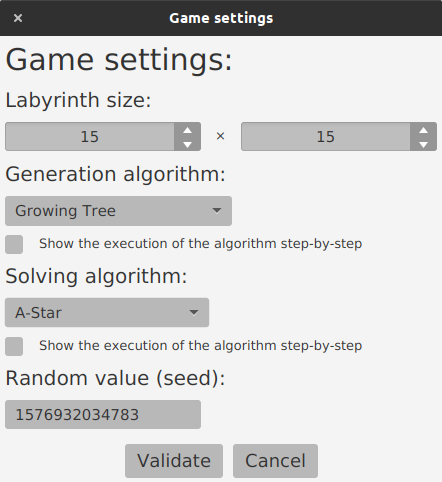
Task: Open the Growing Tree generation algorithm dropdown
Action: [118, 211]
